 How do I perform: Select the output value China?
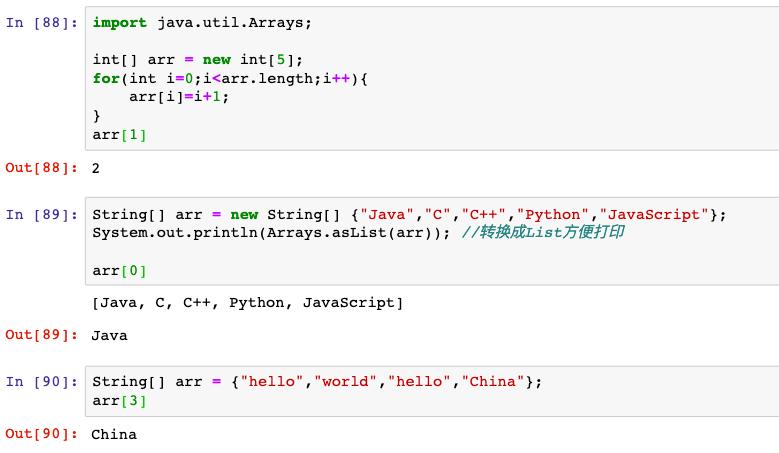pos(114,435)
